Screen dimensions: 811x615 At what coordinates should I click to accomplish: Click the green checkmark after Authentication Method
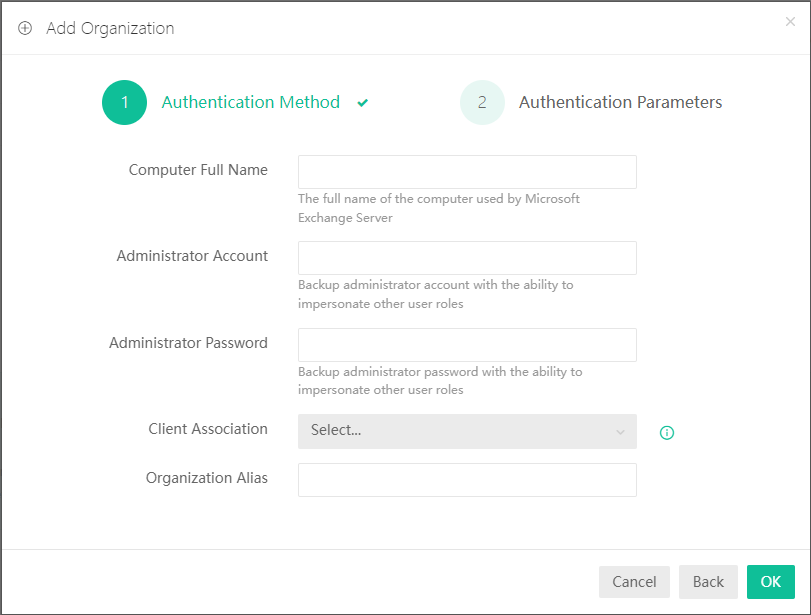(x=362, y=103)
